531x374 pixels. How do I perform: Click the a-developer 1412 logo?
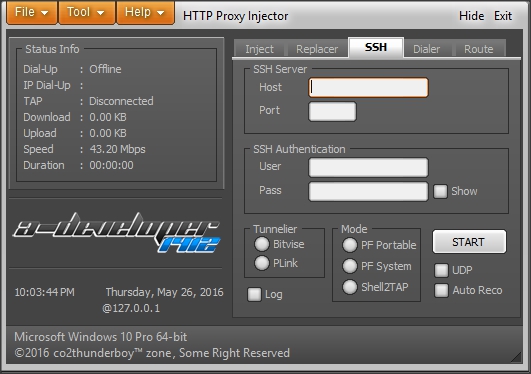[116, 233]
